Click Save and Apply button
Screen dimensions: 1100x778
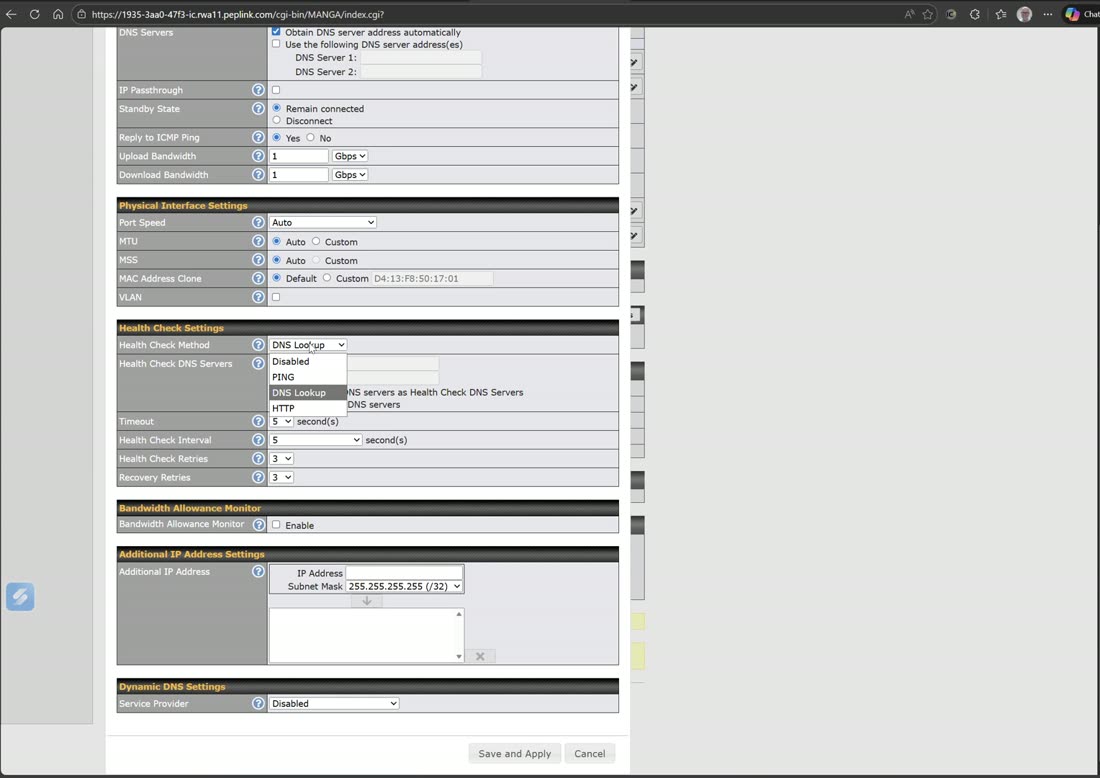[x=514, y=753]
